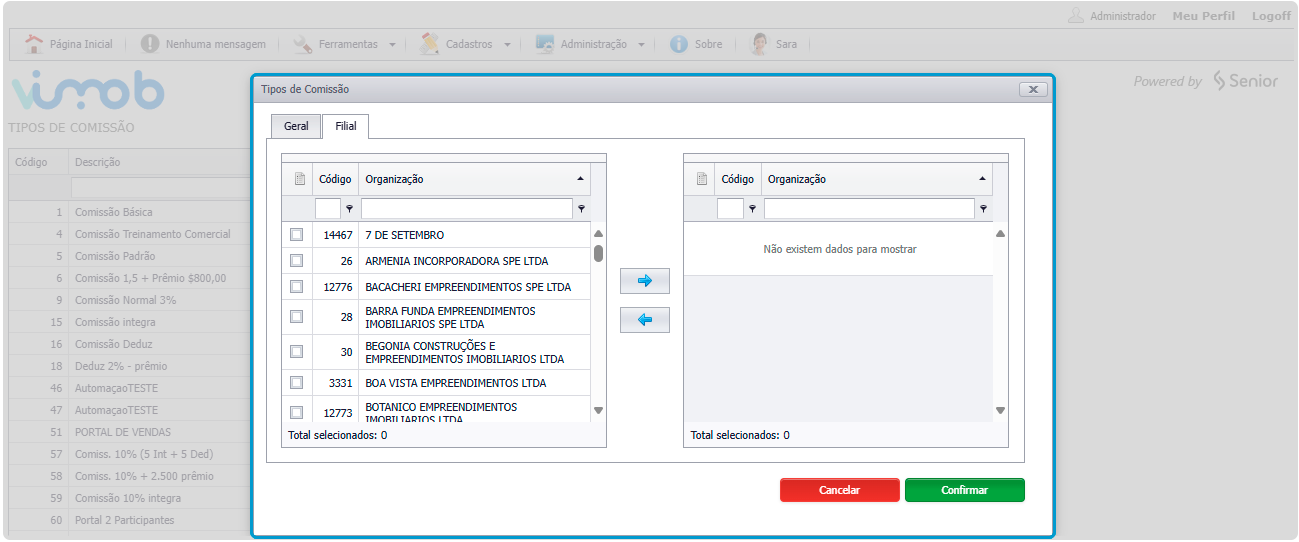Select background row Deduz 2% - prêmio
The height and width of the screenshot is (542, 1299).
click(129, 366)
